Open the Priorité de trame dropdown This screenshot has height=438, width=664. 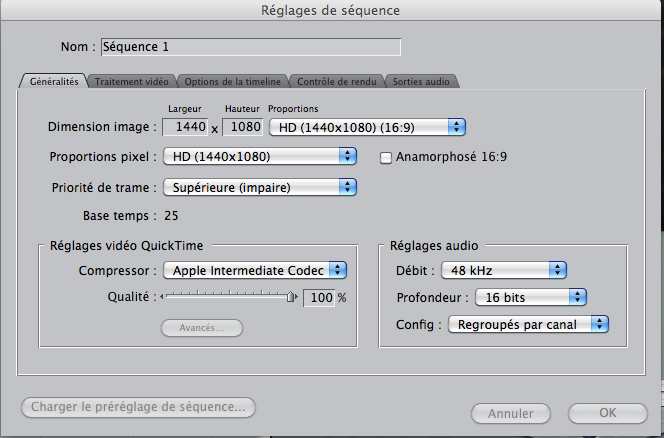point(260,187)
